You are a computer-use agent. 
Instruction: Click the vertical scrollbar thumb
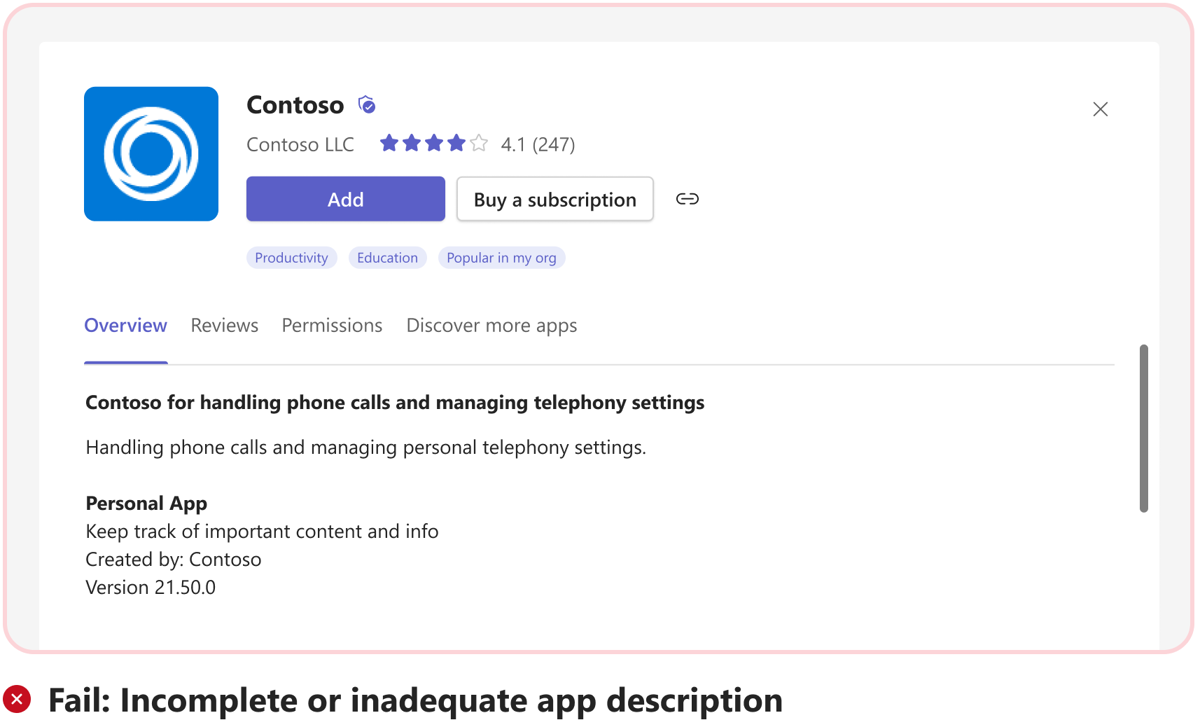coord(1144,428)
